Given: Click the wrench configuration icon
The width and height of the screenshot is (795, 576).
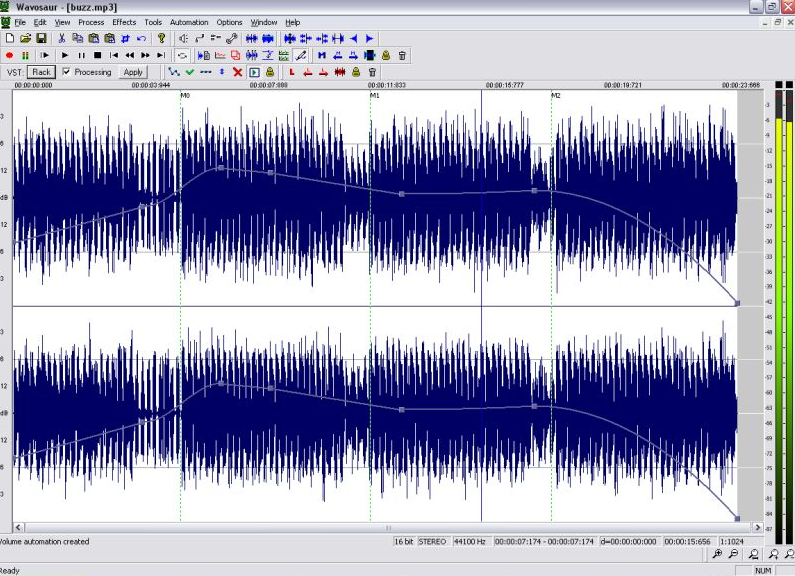Looking at the screenshot, I should pos(232,38).
